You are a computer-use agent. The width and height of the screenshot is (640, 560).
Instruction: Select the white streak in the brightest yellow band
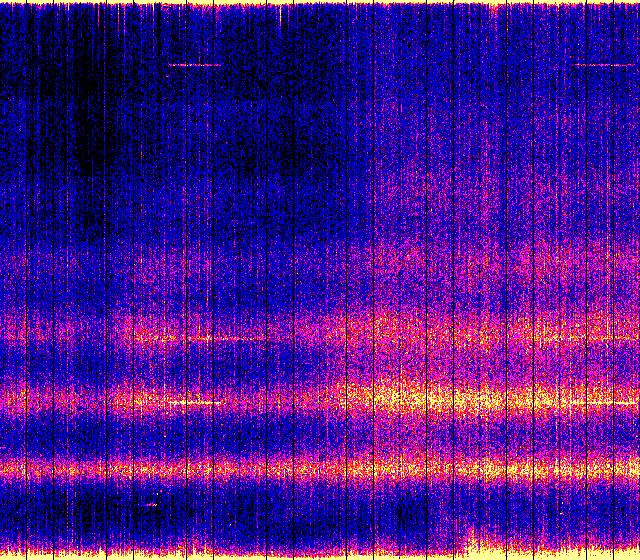click(x=192, y=403)
